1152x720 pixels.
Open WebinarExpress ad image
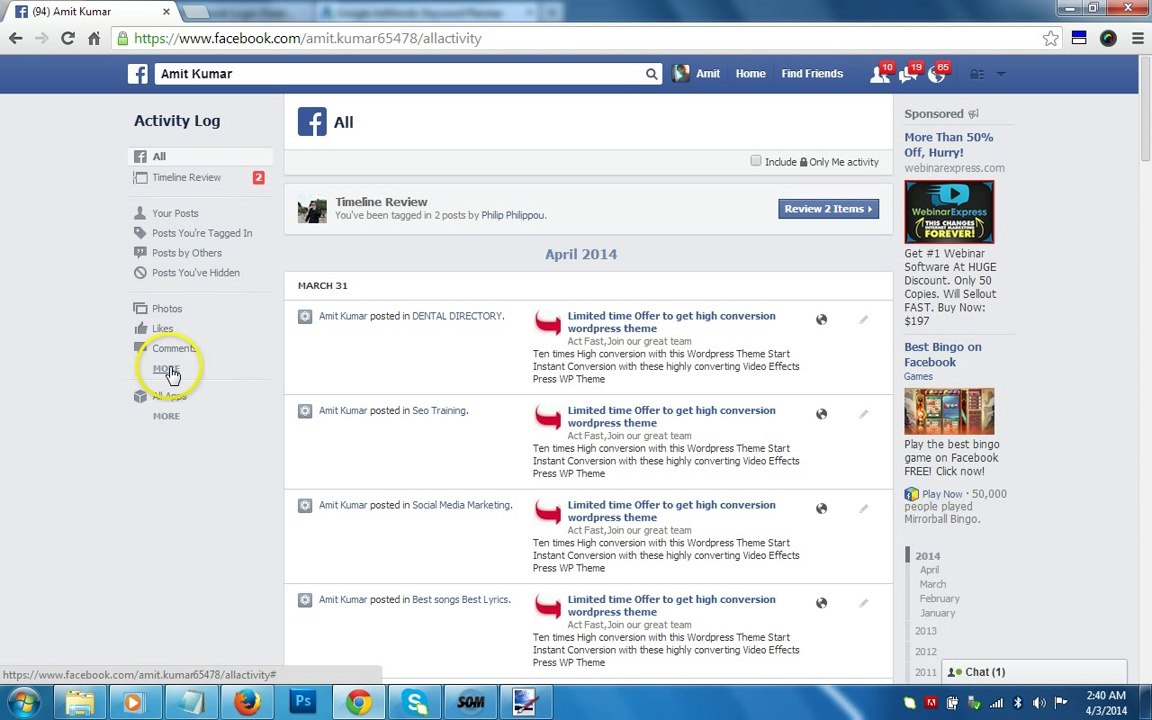pyautogui.click(x=949, y=212)
